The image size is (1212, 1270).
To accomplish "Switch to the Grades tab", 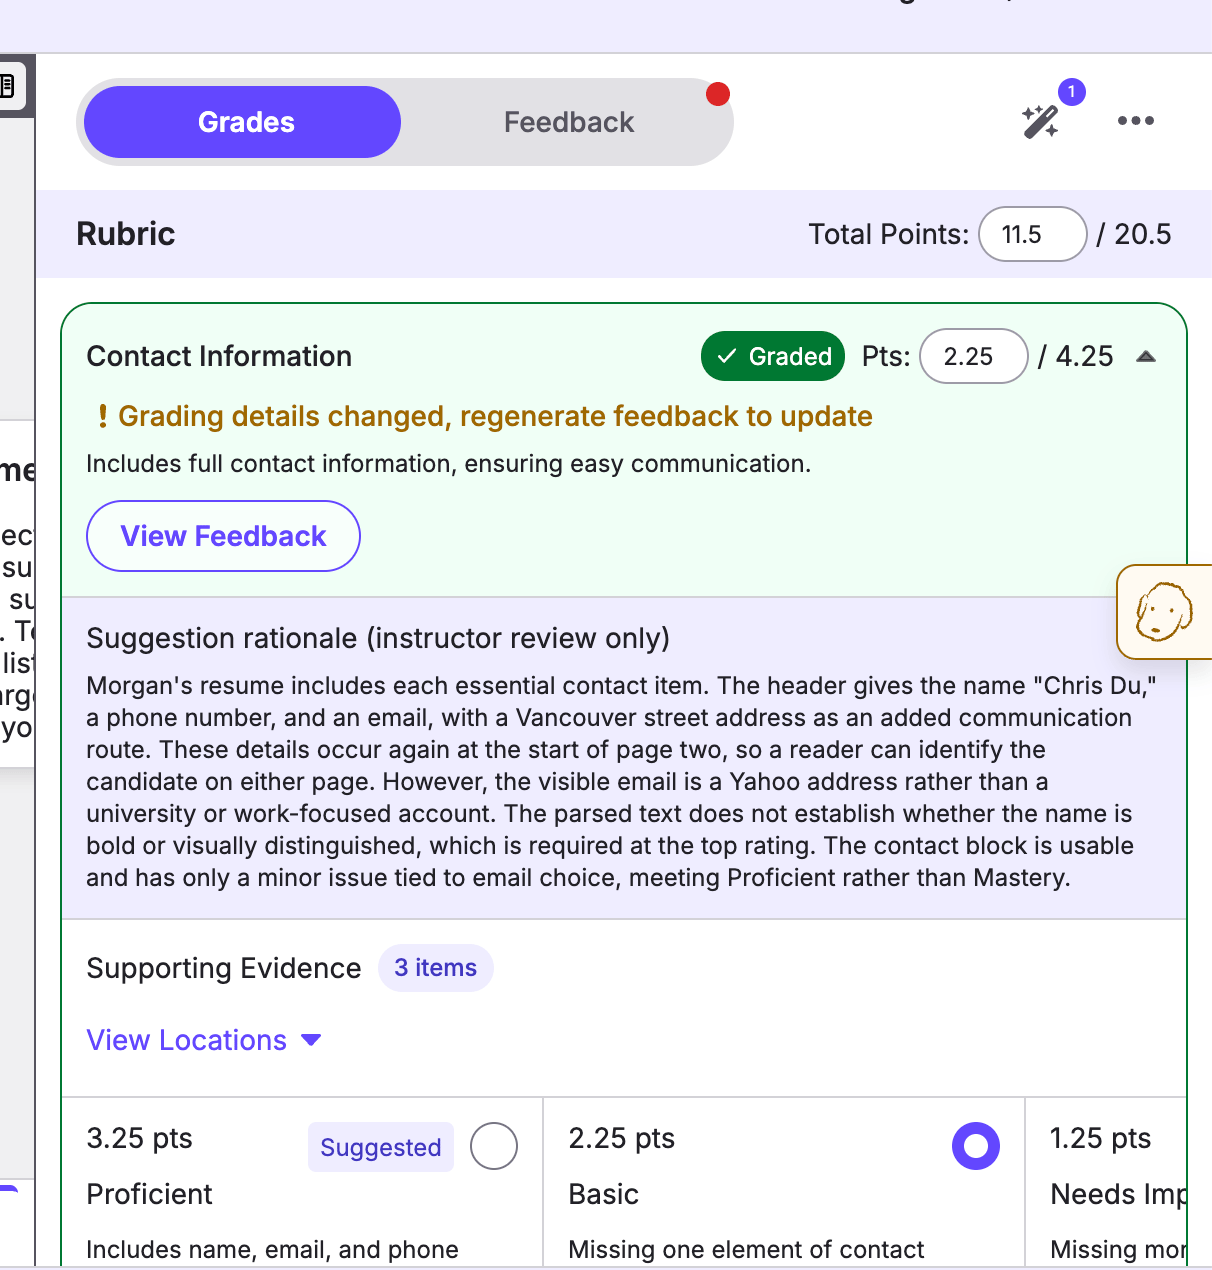I will pyautogui.click(x=243, y=122).
